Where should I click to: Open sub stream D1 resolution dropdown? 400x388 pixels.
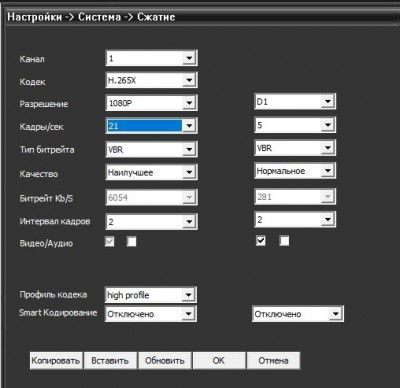click(x=295, y=101)
